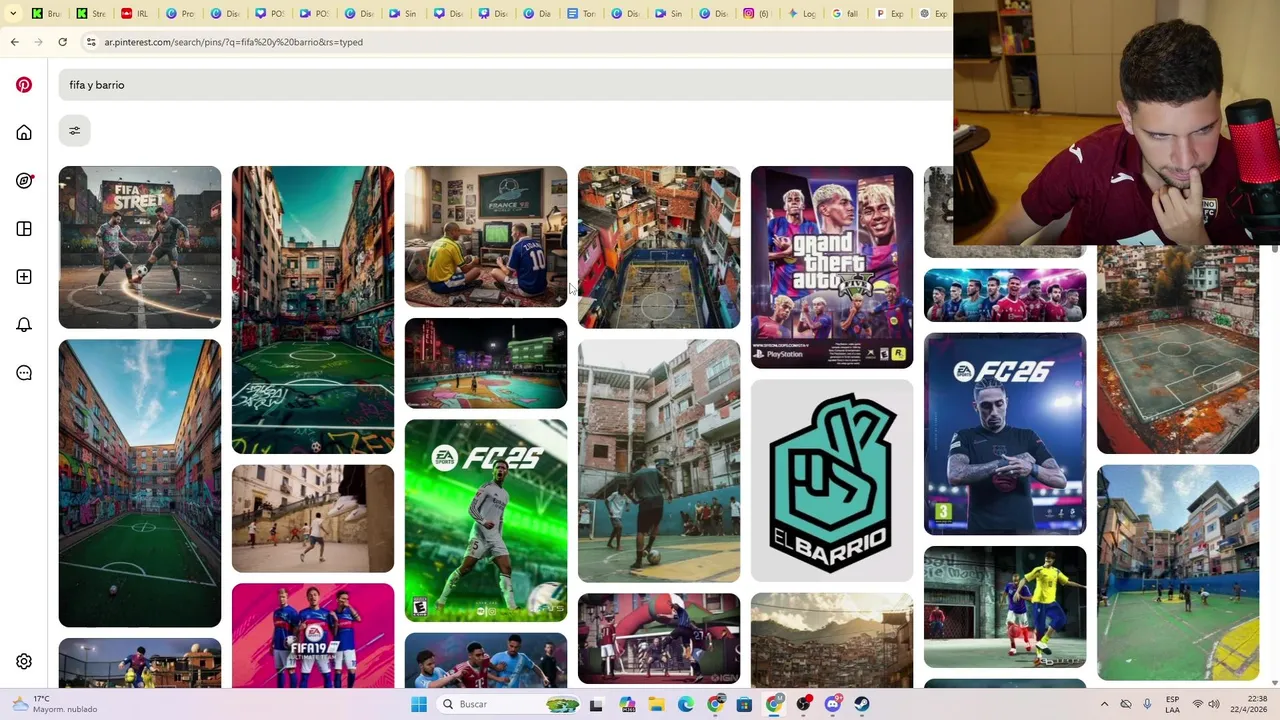Open the weather widget showing 17°C
This screenshot has height=720, width=1280.
[55, 704]
